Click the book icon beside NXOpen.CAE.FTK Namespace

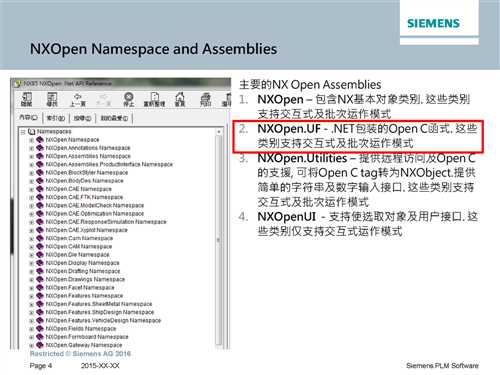coord(40,197)
